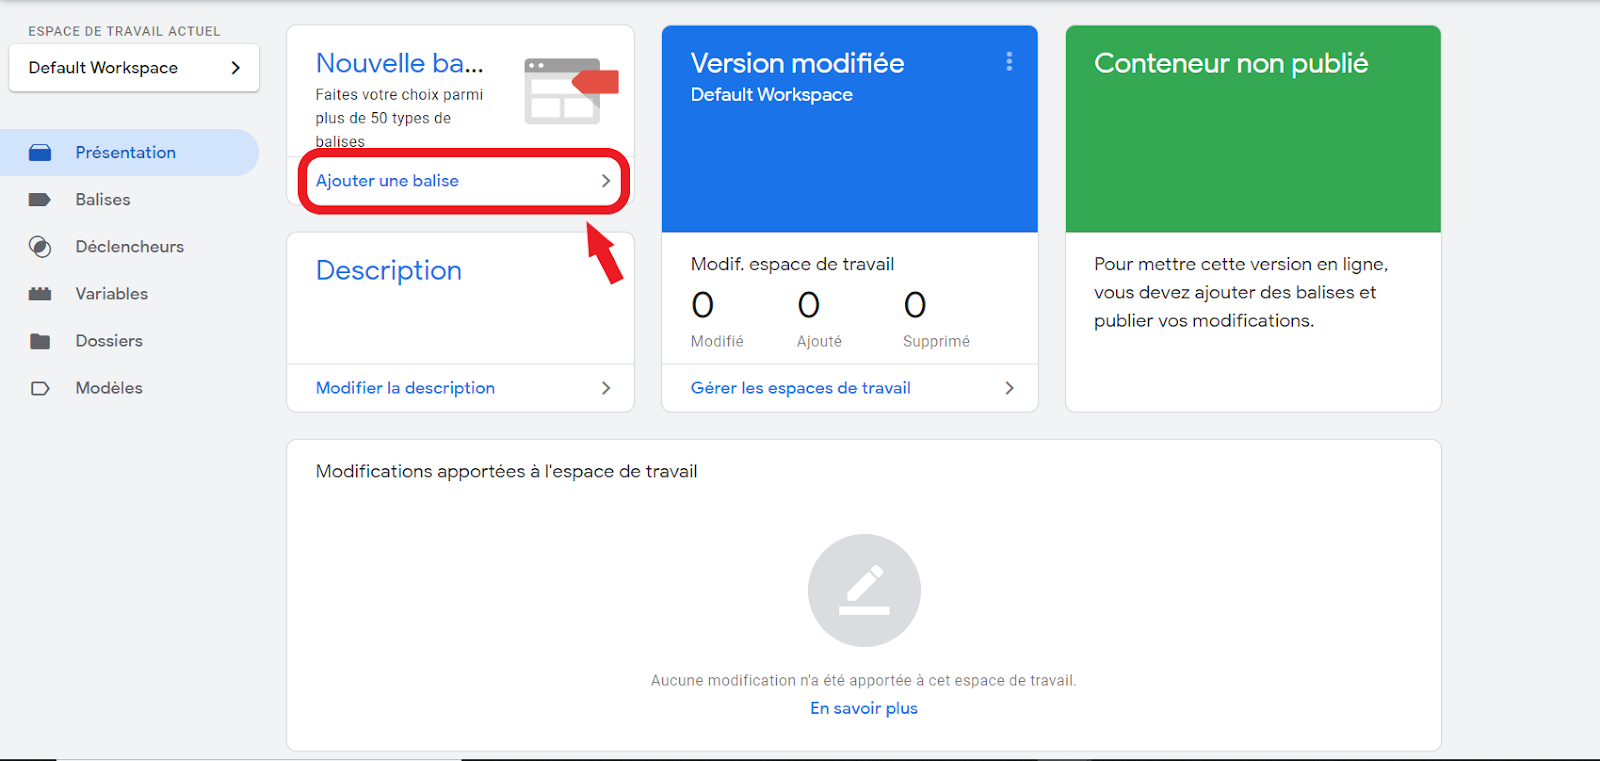Click the pencil edit circle icon
This screenshot has height=761, width=1600.
(864, 590)
